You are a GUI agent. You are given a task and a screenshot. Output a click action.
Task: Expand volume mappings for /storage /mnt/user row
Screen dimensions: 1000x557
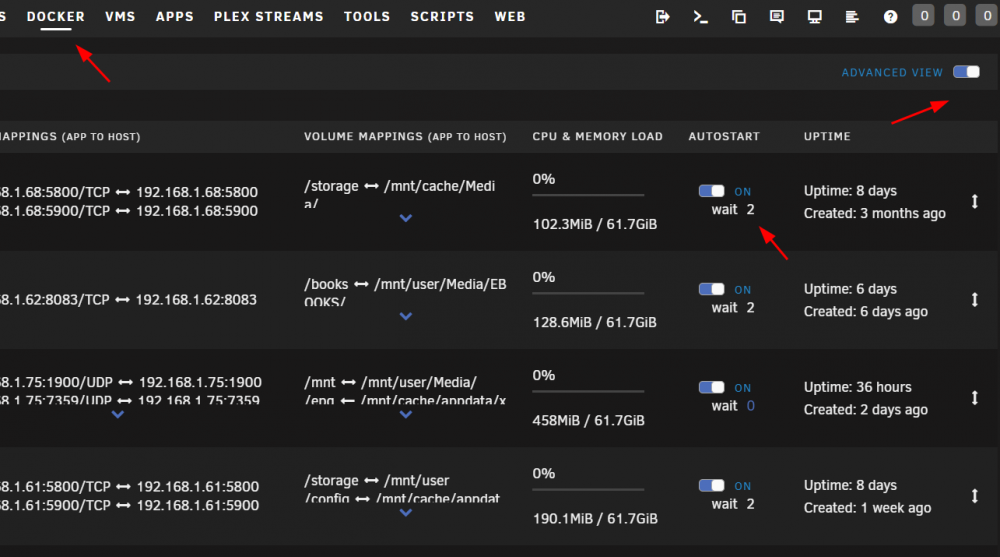pos(406,513)
